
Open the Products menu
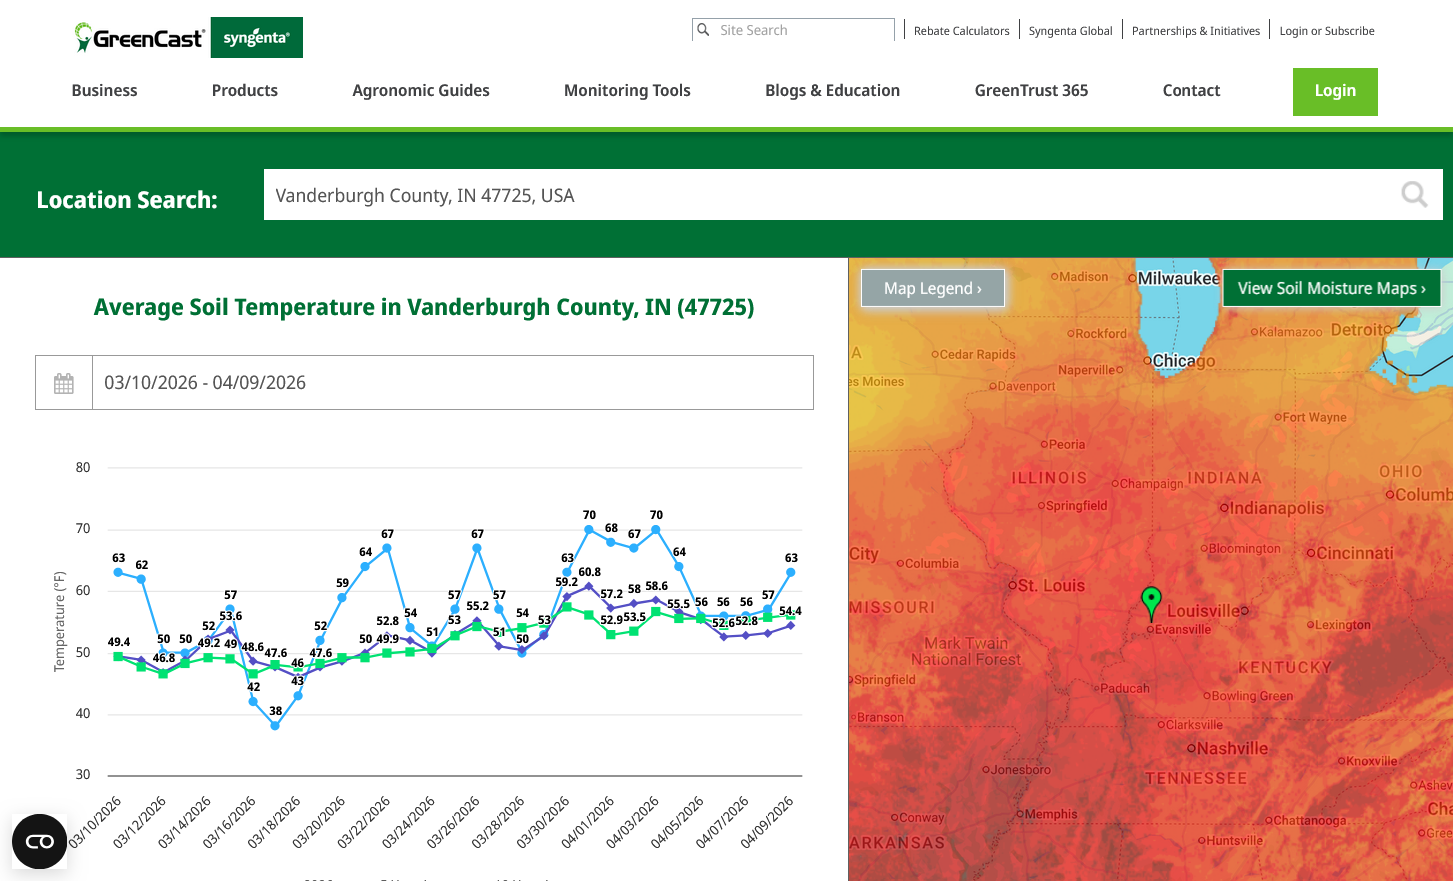coord(245,90)
